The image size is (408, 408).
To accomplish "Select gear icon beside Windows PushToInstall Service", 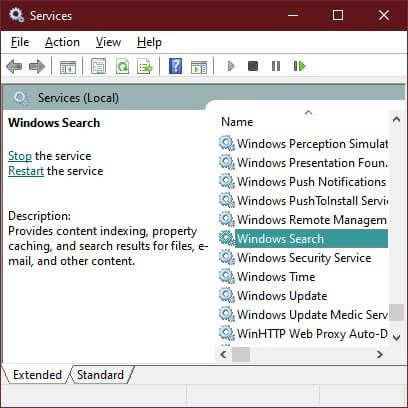I will (227, 201).
